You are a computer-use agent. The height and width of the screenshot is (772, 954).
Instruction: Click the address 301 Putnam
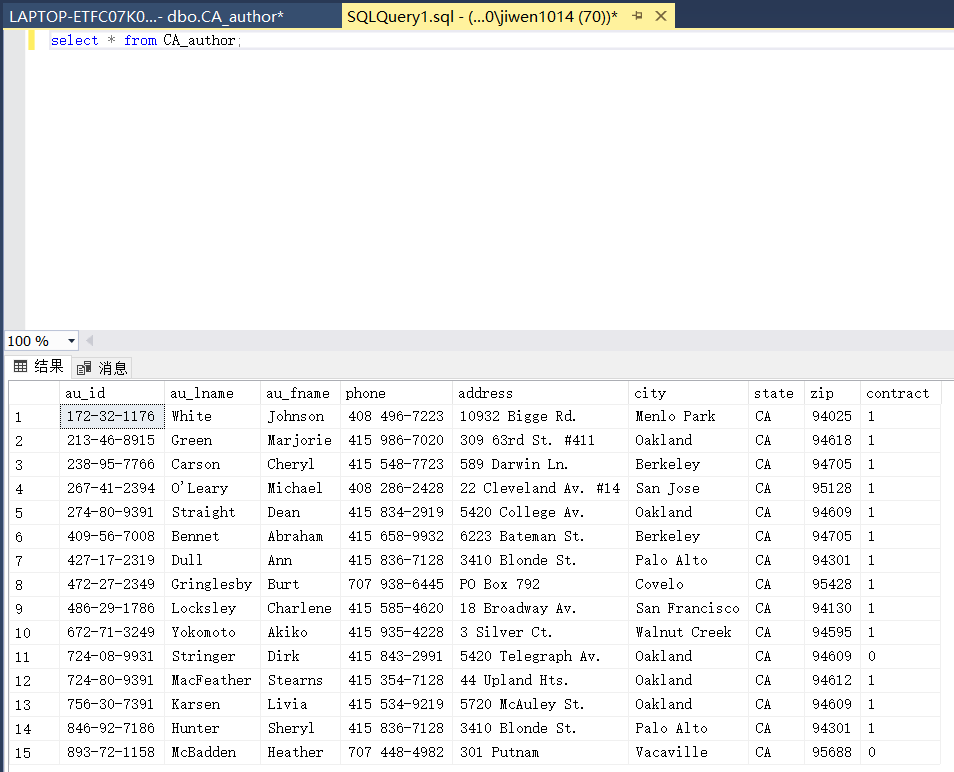[500, 752]
